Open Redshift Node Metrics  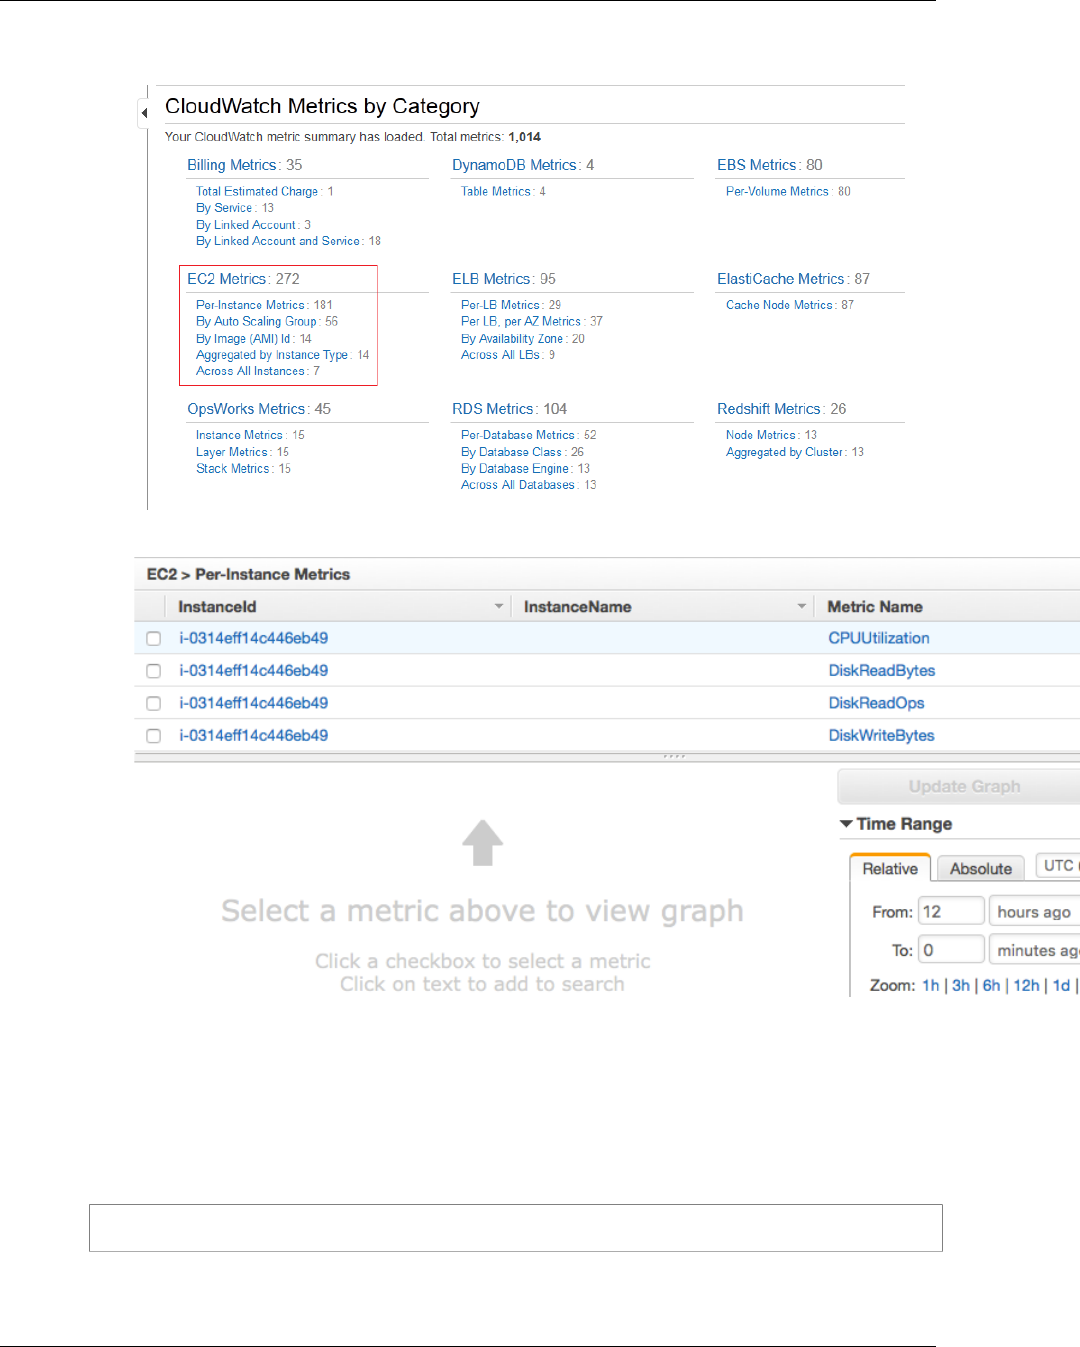tap(761, 435)
